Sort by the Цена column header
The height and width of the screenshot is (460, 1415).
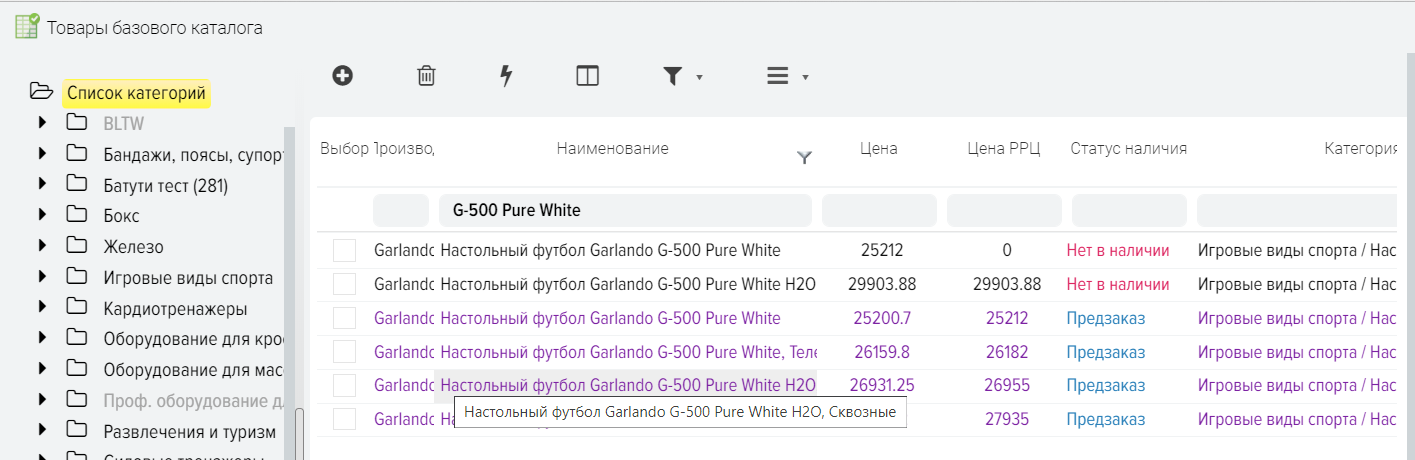879,148
